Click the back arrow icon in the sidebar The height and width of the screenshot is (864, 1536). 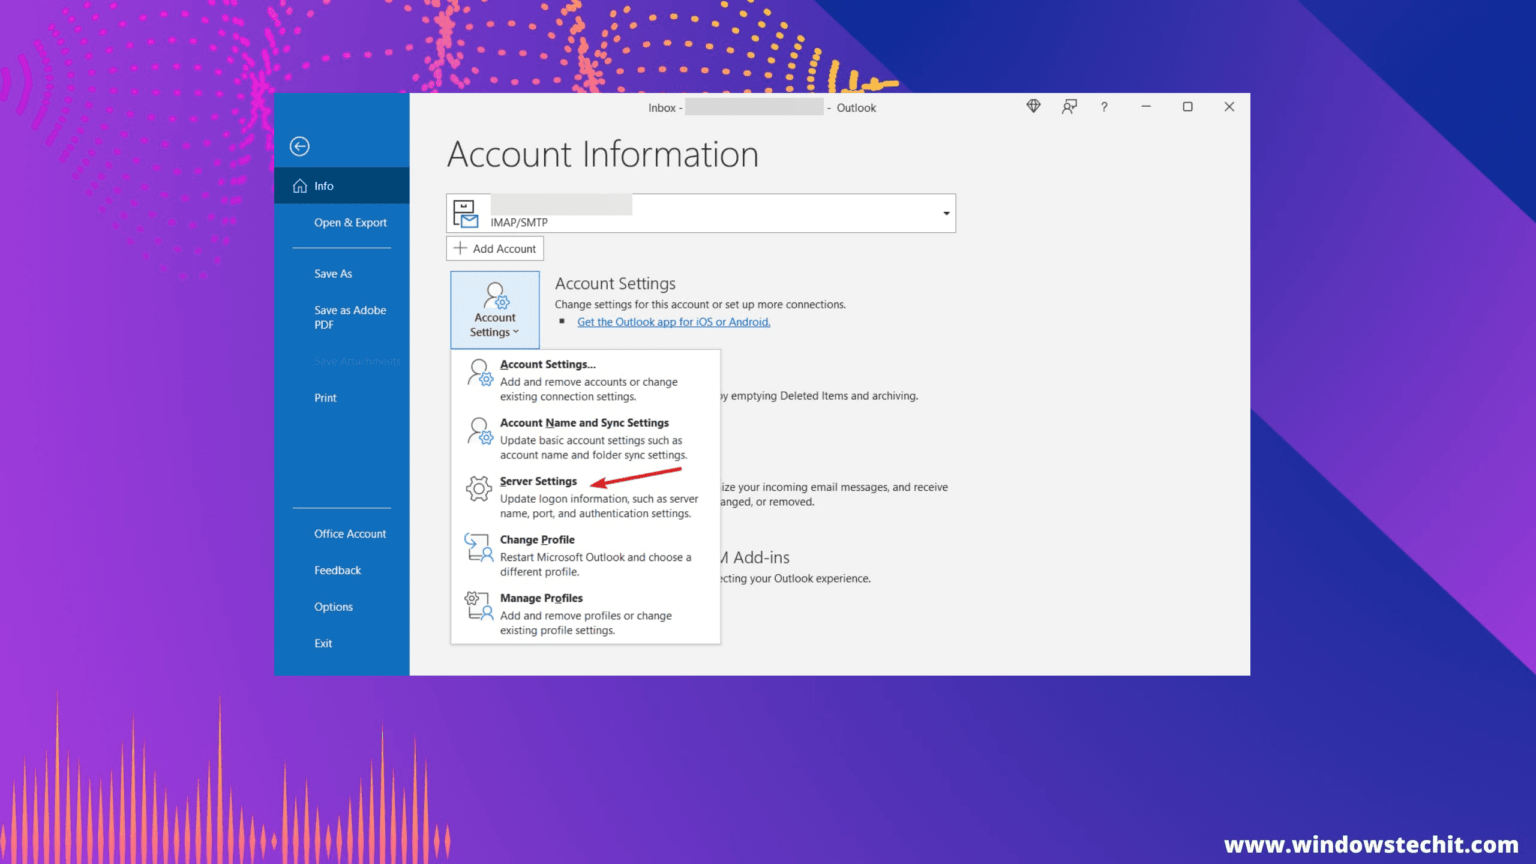(299, 146)
